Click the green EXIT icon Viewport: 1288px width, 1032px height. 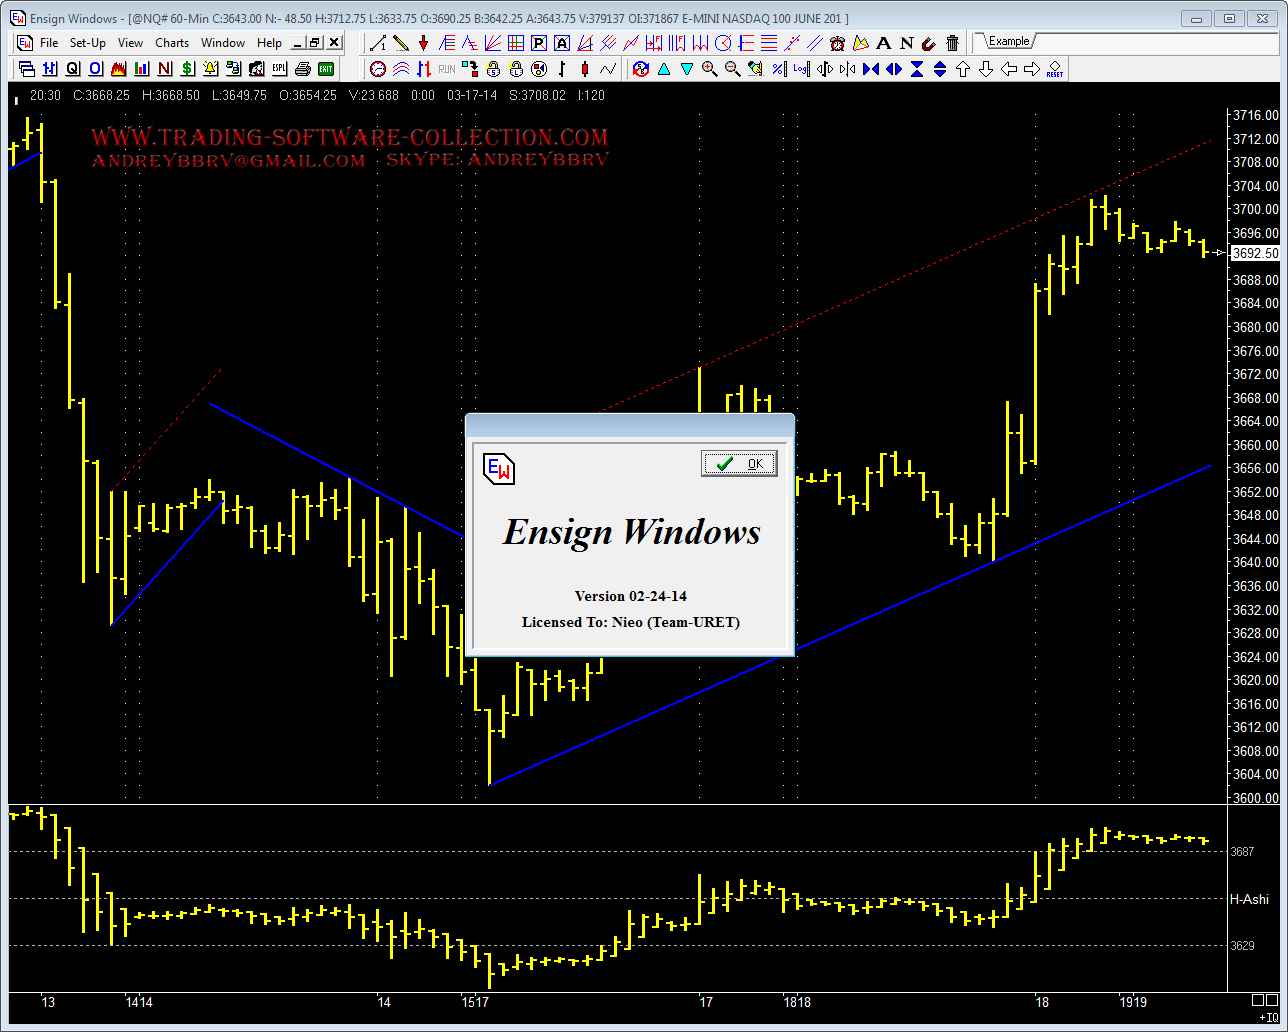pyautogui.click(x=326, y=69)
